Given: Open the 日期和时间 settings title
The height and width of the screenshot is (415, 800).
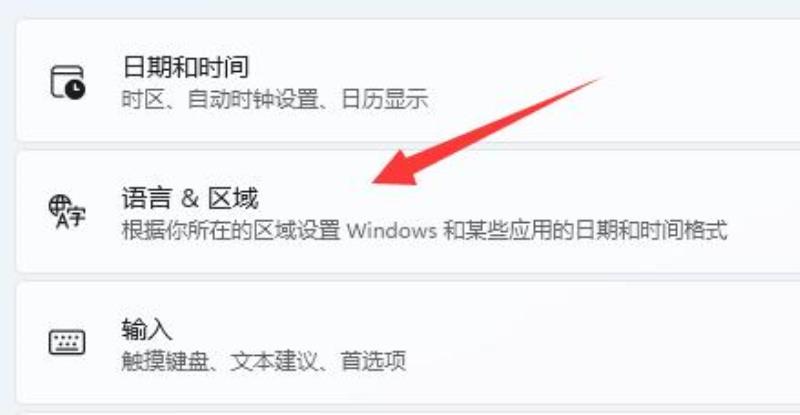Looking at the screenshot, I should [186, 67].
